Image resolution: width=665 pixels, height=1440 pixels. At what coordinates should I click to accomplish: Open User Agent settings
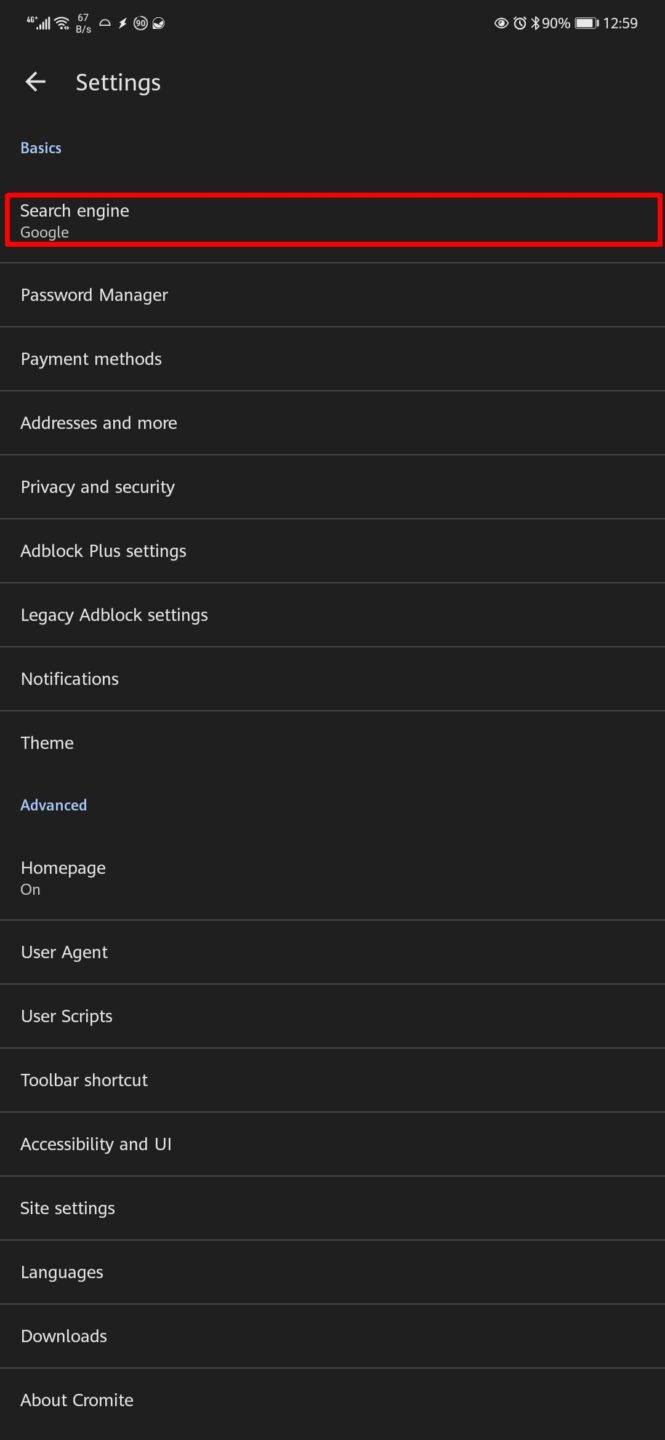332,951
